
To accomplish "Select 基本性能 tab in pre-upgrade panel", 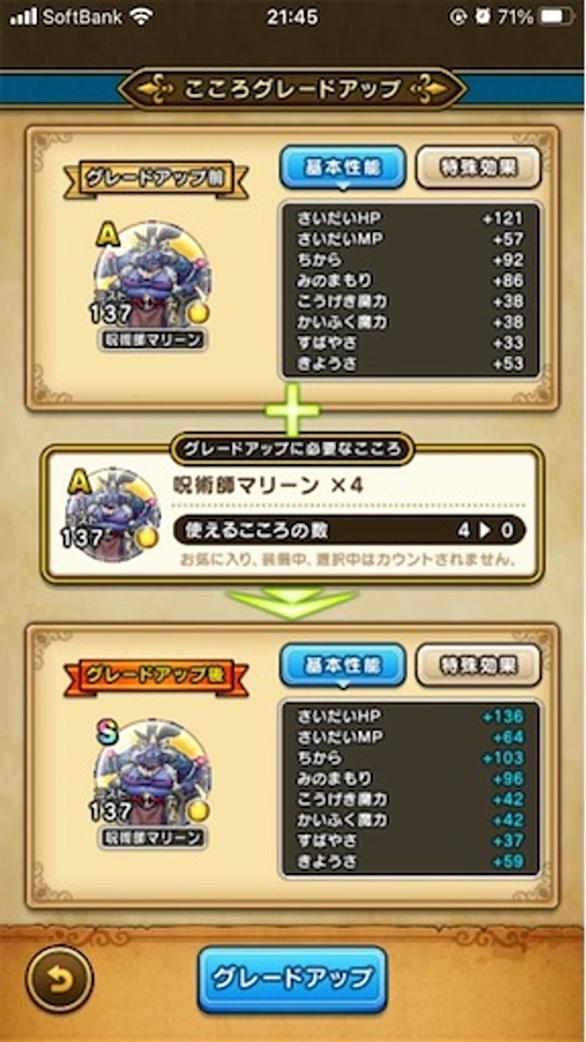I will pos(343,167).
